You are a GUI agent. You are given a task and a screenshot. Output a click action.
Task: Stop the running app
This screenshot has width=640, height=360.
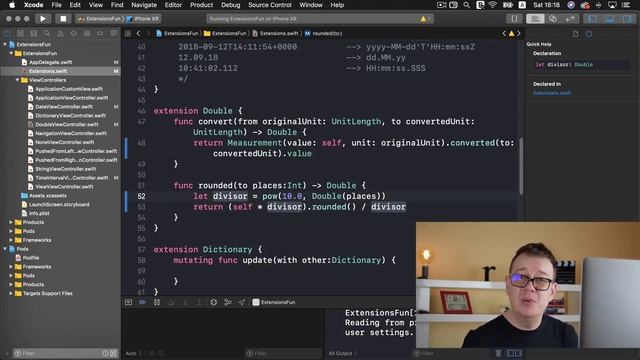click(x=63, y=19)
